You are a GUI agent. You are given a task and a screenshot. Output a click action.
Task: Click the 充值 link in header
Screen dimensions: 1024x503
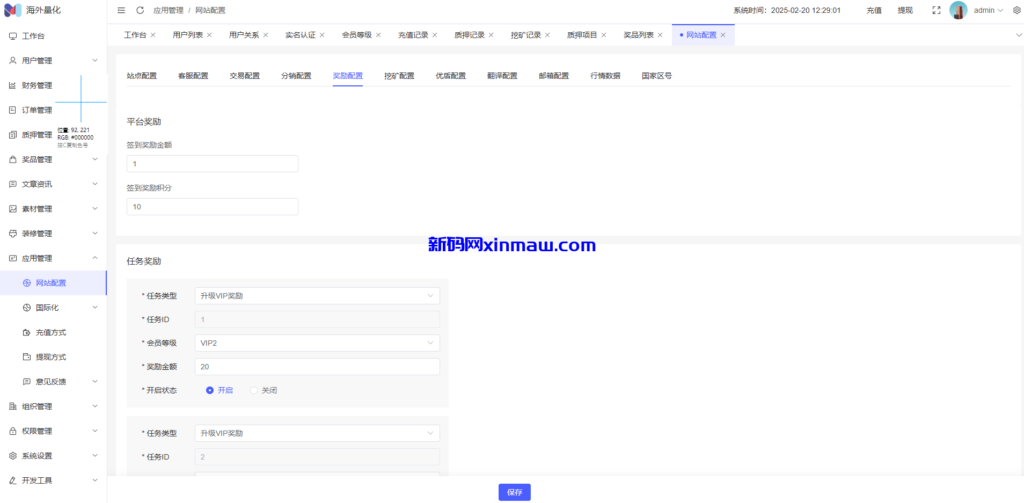874,10
